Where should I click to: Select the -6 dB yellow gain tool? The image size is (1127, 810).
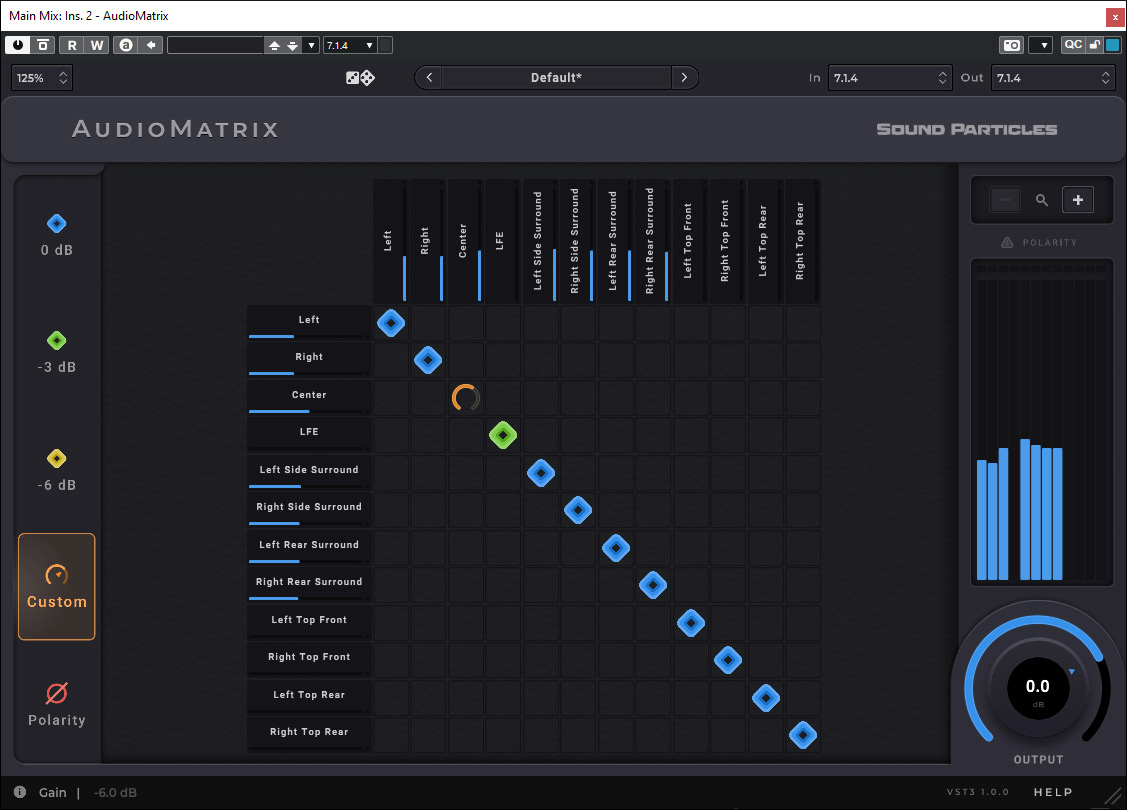coord(57,470)
